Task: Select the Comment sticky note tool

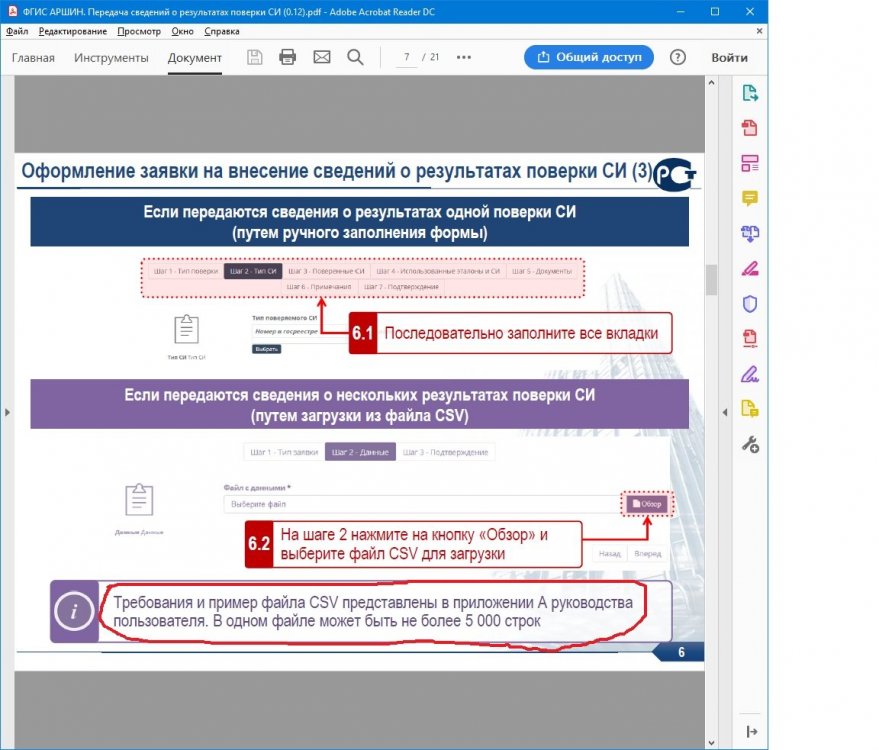Action: [x=749, y=198]
